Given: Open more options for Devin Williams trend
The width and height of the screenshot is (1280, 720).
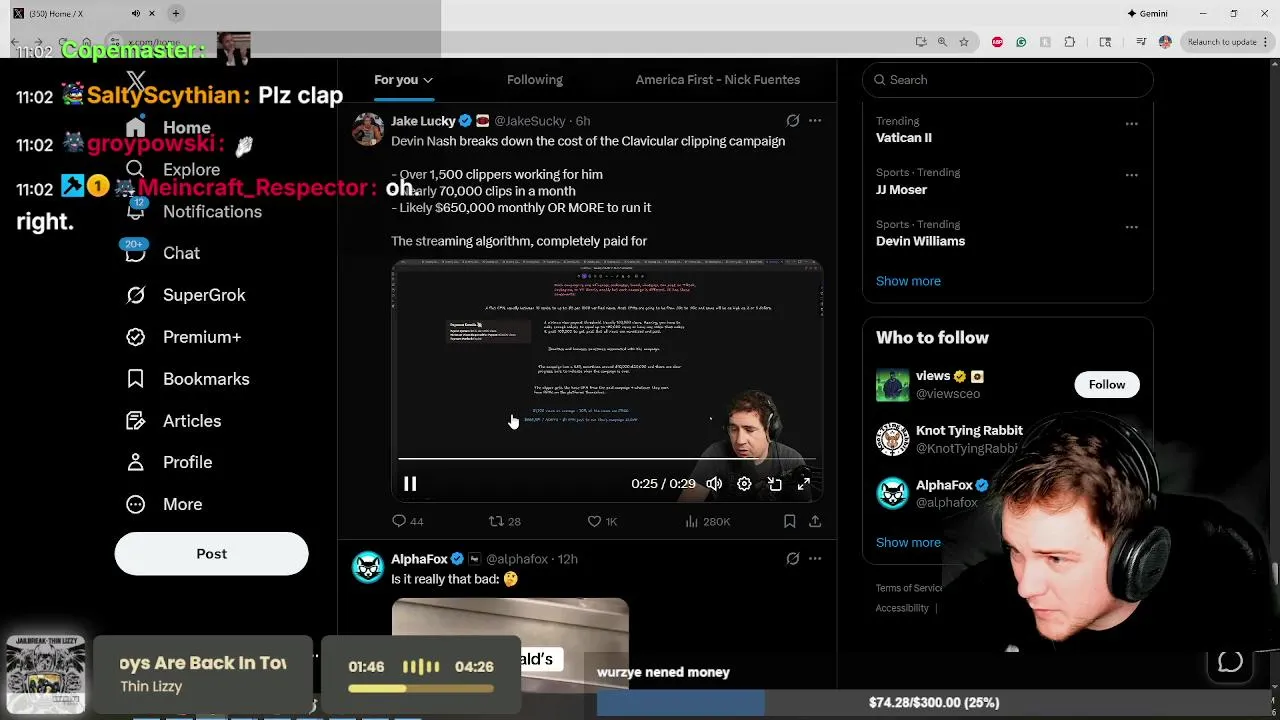Looking at the screenshot, I should tap(1132, 228).
